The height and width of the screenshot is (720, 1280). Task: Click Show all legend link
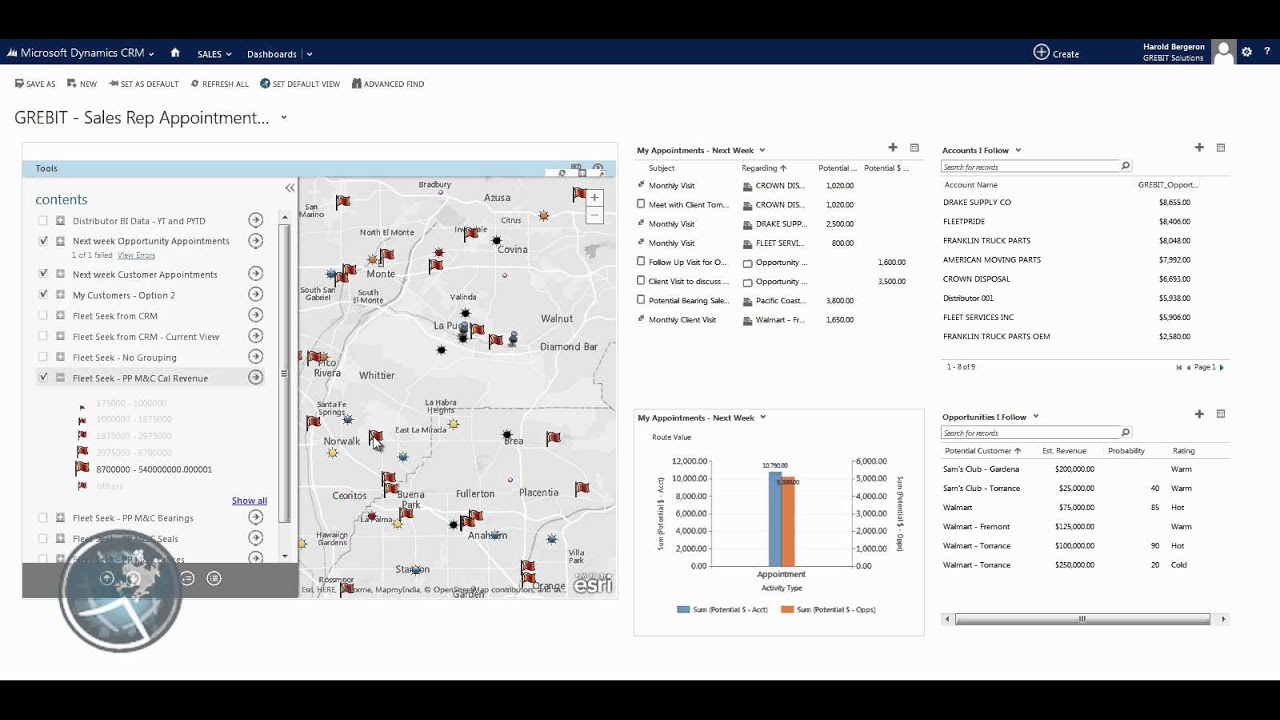tap(249, 500)
